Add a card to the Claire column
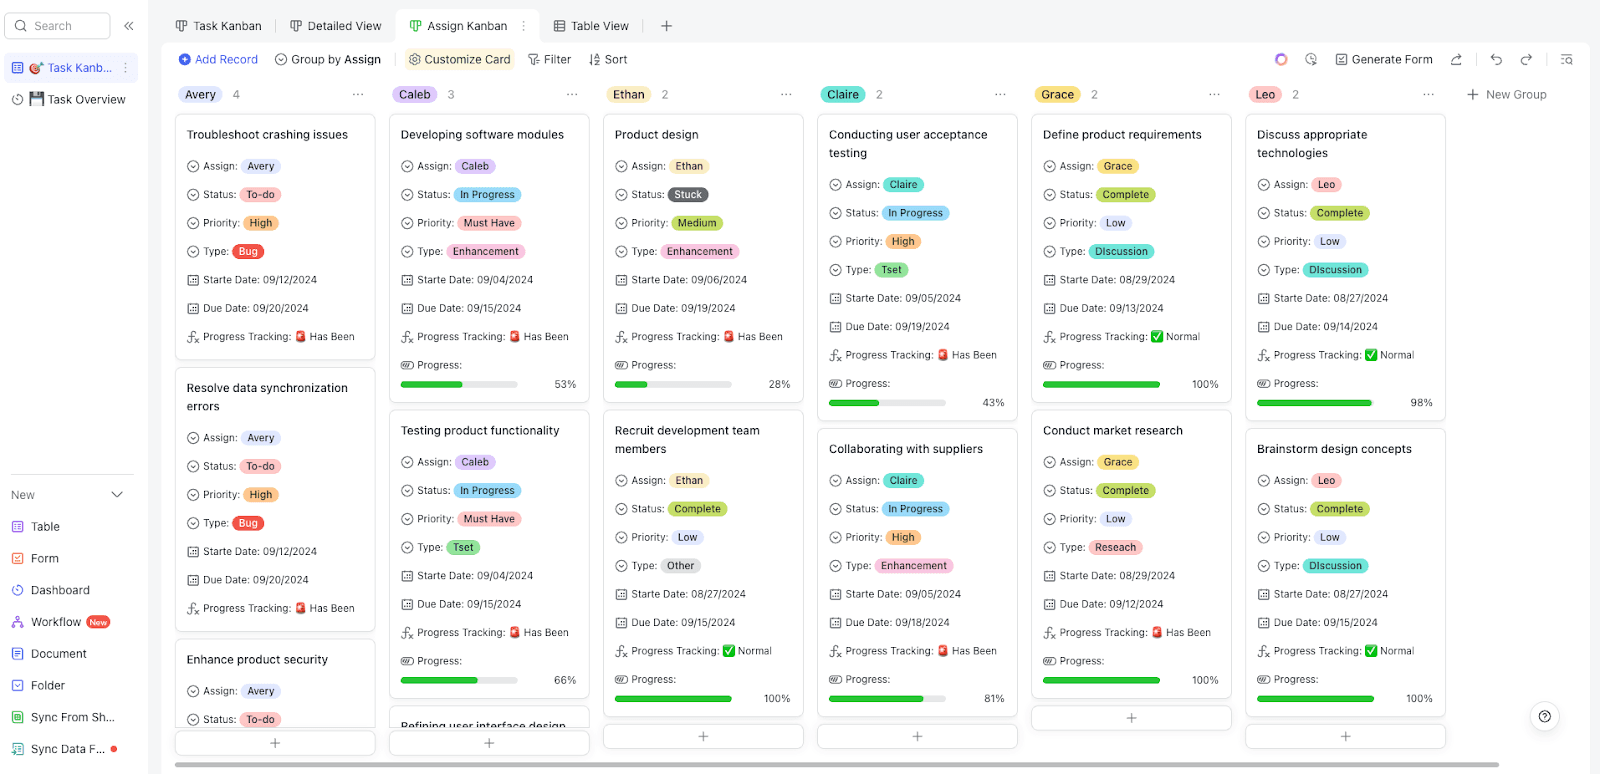The height and width of the screenshot is (774, 1600). (x=917, y=736)
